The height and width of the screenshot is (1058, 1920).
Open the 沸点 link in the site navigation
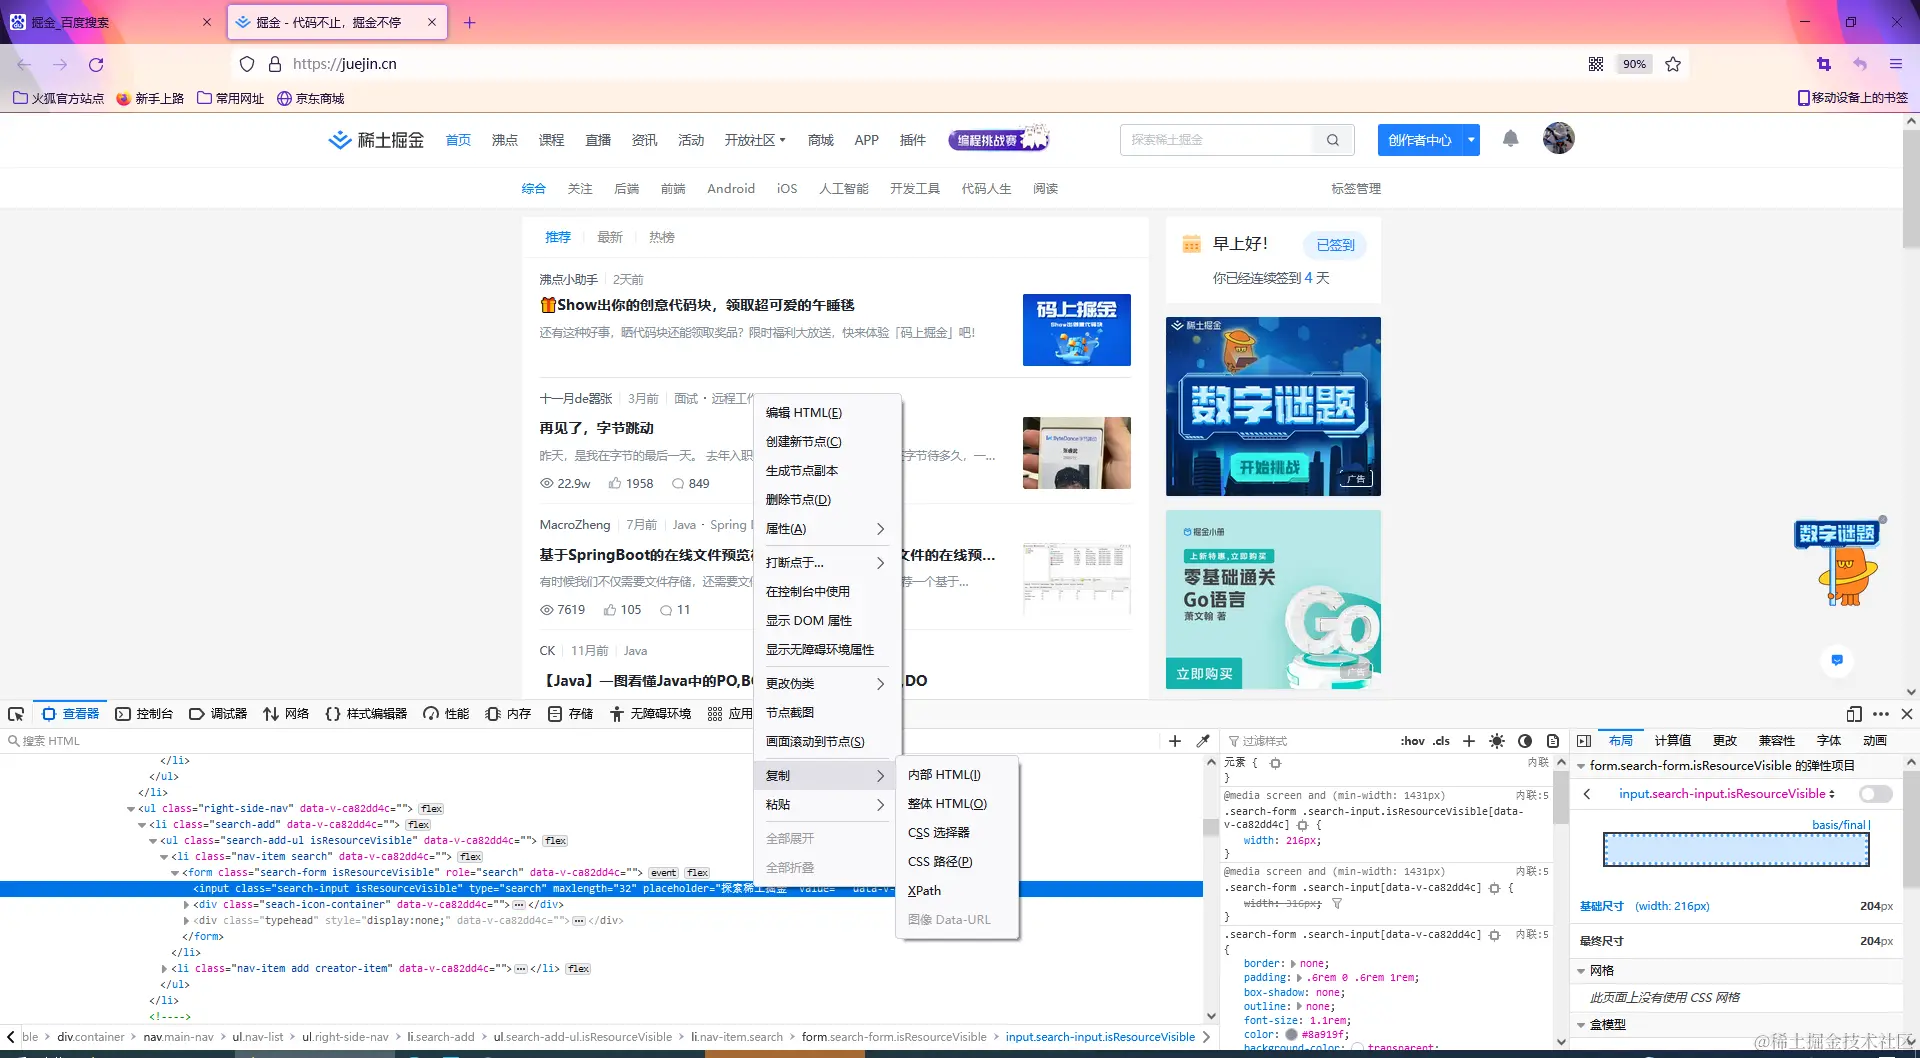click(505, 140)
